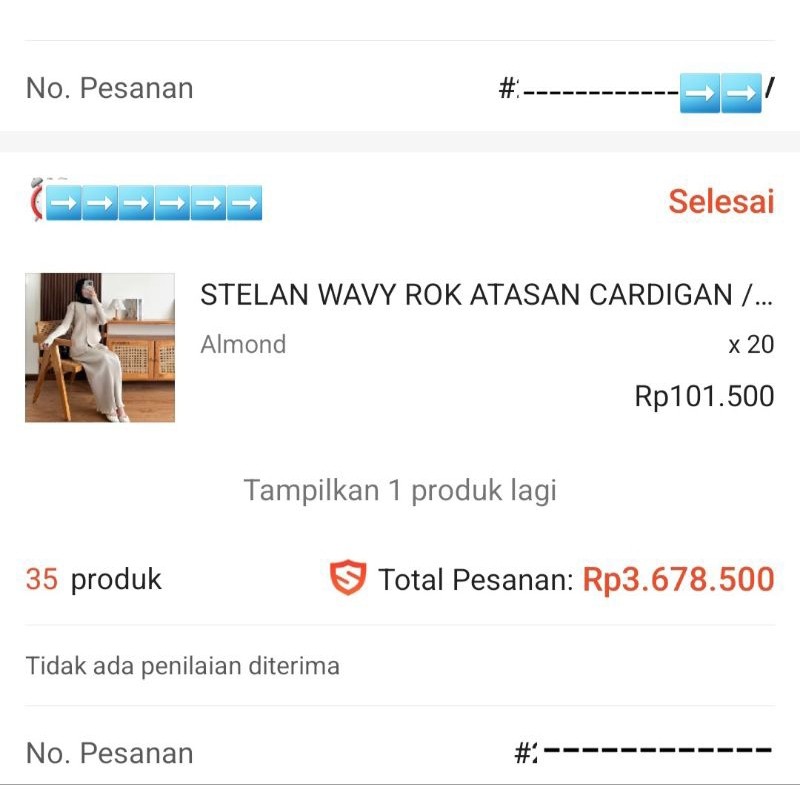This screenshot has height=800, width=800.
Task: Click the rightmost arrow icon in the top order row
Action: click(x=739, y=93)
